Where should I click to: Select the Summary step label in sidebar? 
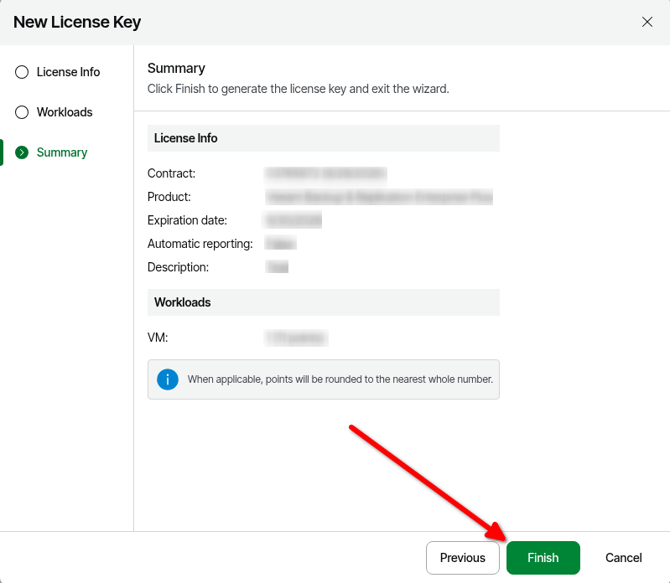click(x=62, y=152)
